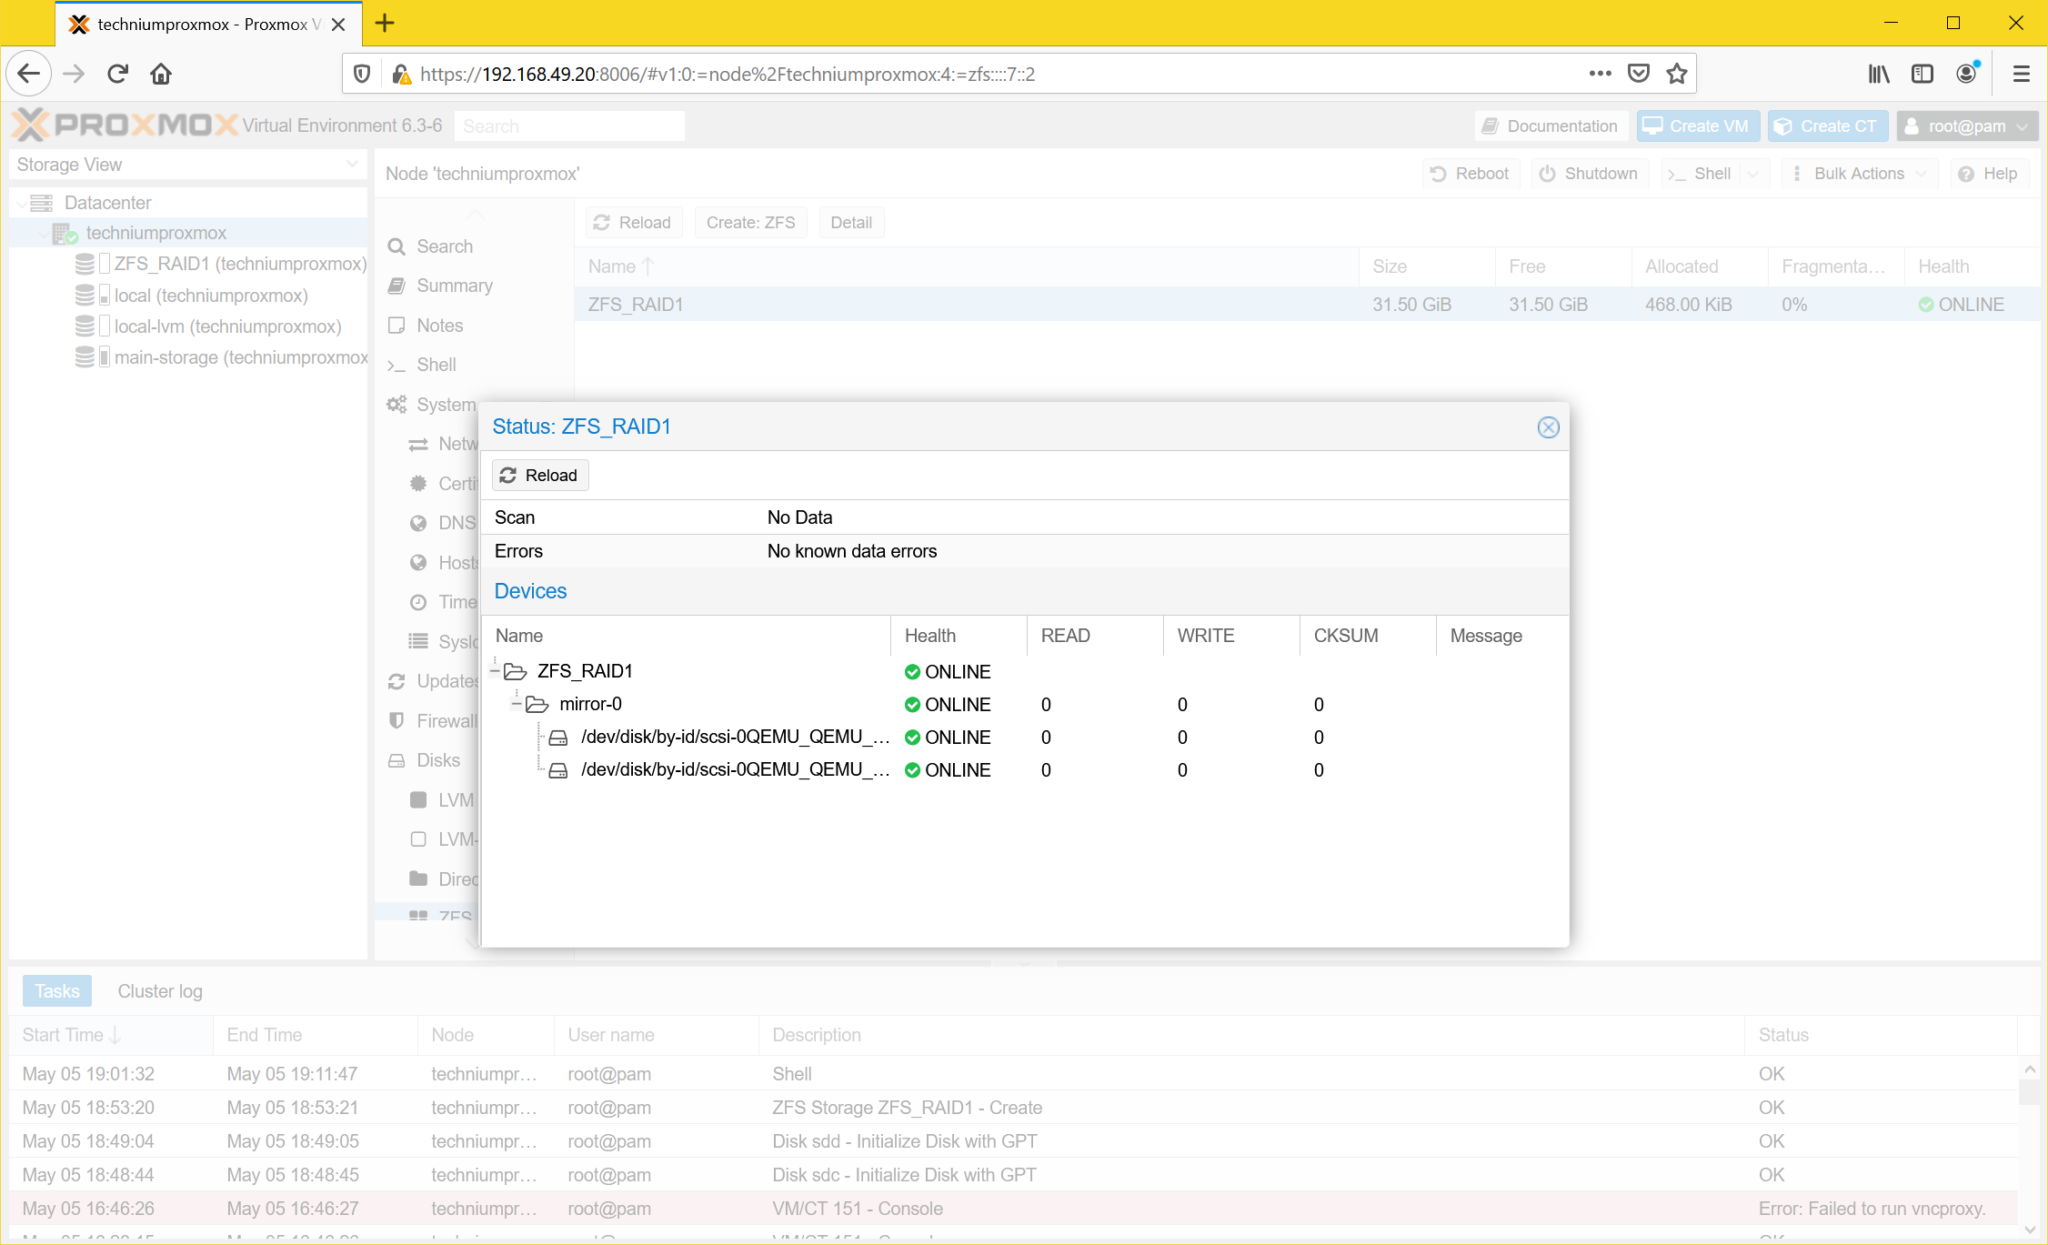The width and height of the screenshot is (2048, 1245).
Task: Click the Health column header in dialog
Action: (x=930, y=636)
